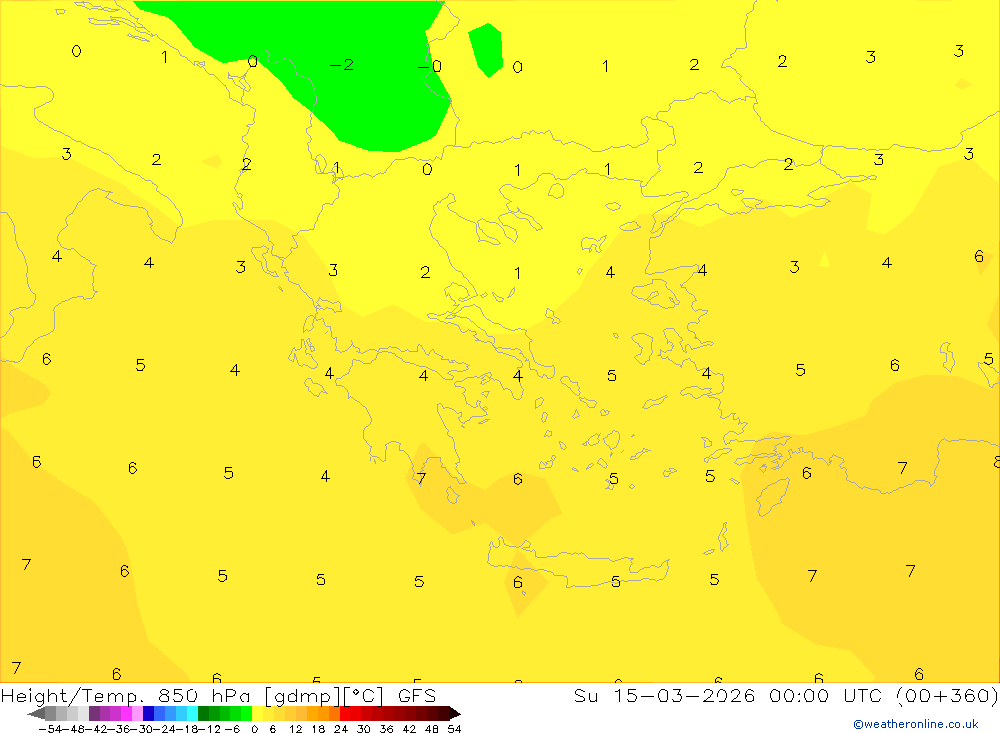Image resolution: width=1000 pixels, height=733 pixels.
Task: Click the 'Su 15-03-2026' date text
Action: click(665, 695)
